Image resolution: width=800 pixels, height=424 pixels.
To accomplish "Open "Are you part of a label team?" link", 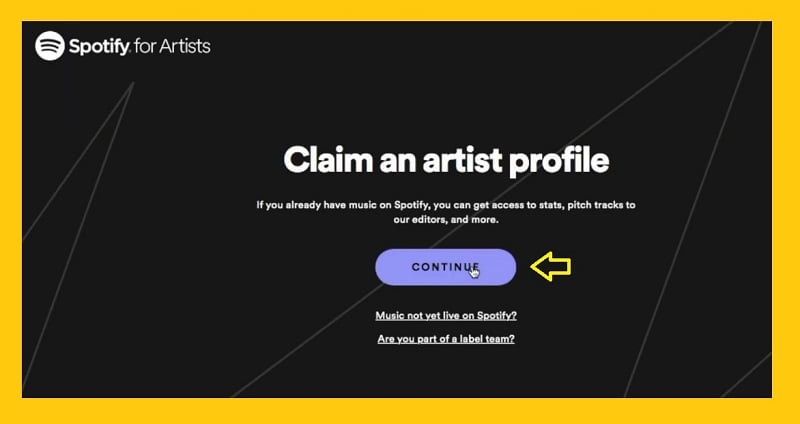I will click(x=446, y=339).
